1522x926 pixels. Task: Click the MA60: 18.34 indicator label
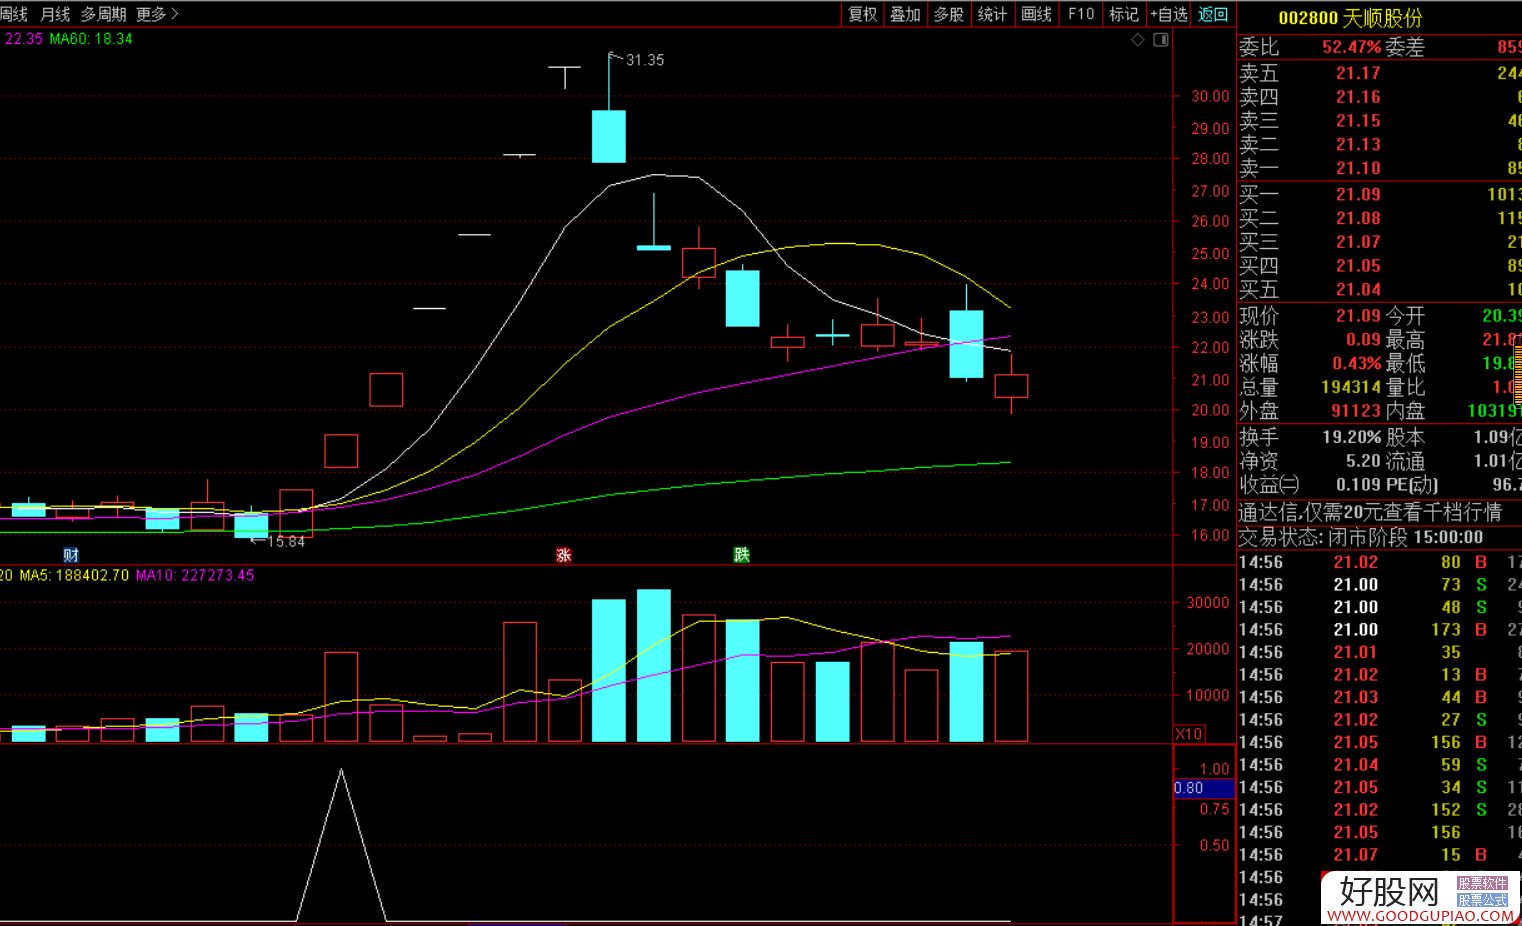point(91,39)
